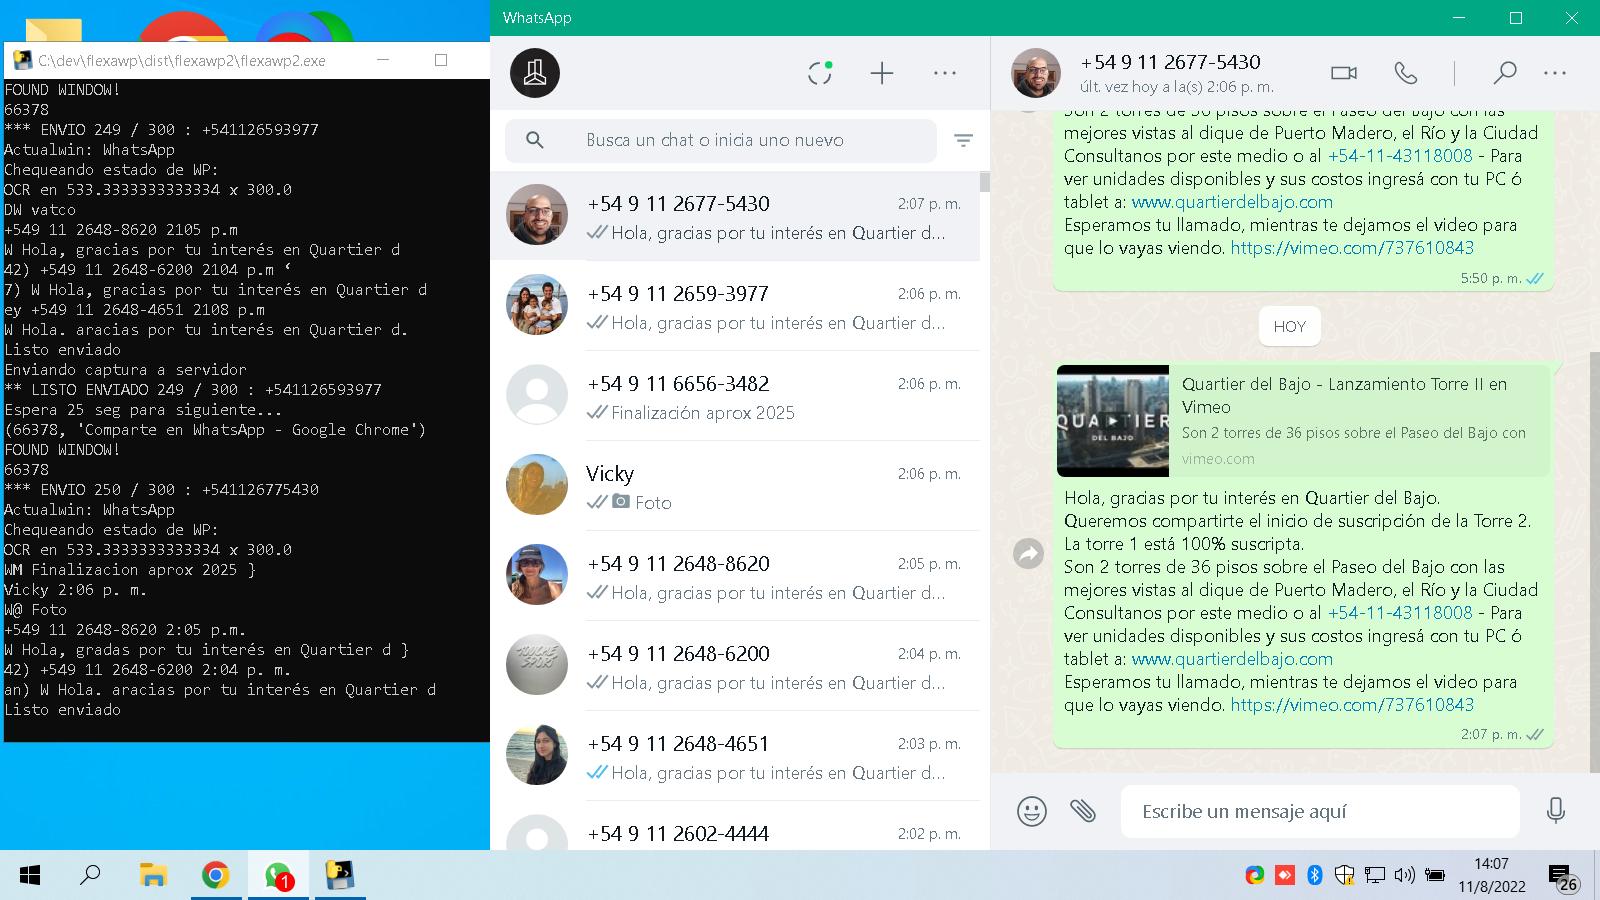The width and height of the screenshot is (1600, 900).
Task: Click the 'Foto' preview under Vicky
Action: [653, 503]
